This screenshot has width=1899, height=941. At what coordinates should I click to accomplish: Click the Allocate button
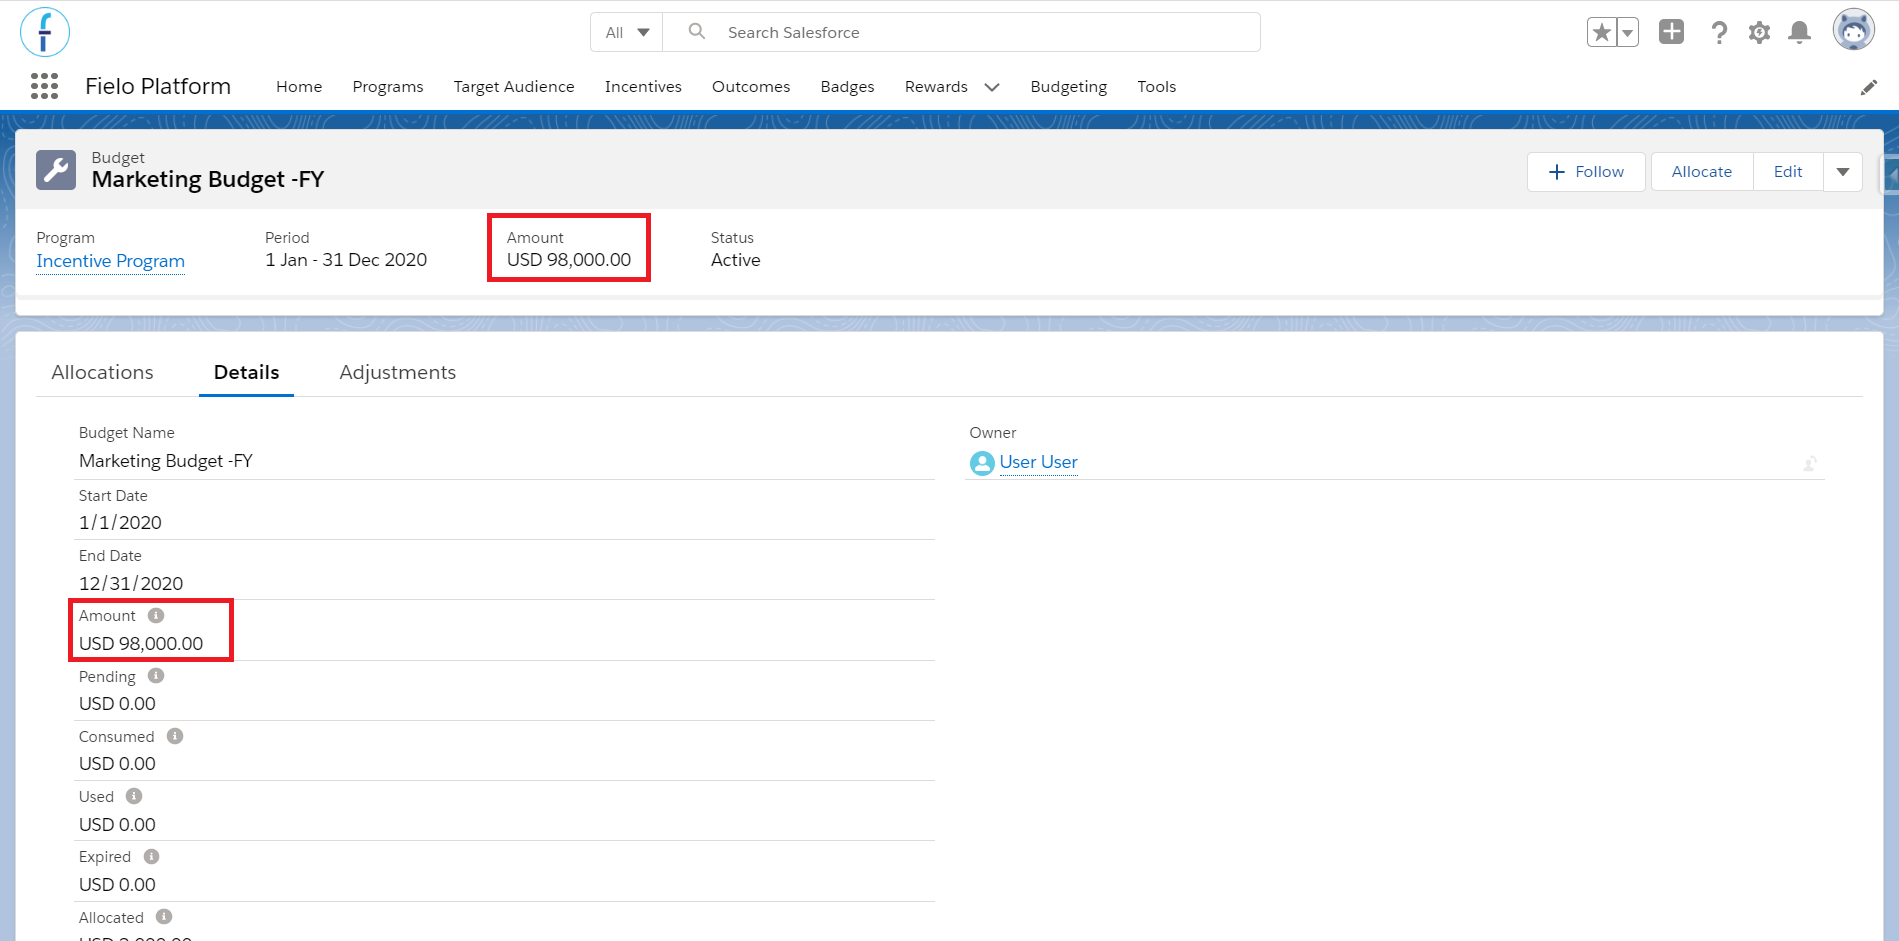point(1702,172)
